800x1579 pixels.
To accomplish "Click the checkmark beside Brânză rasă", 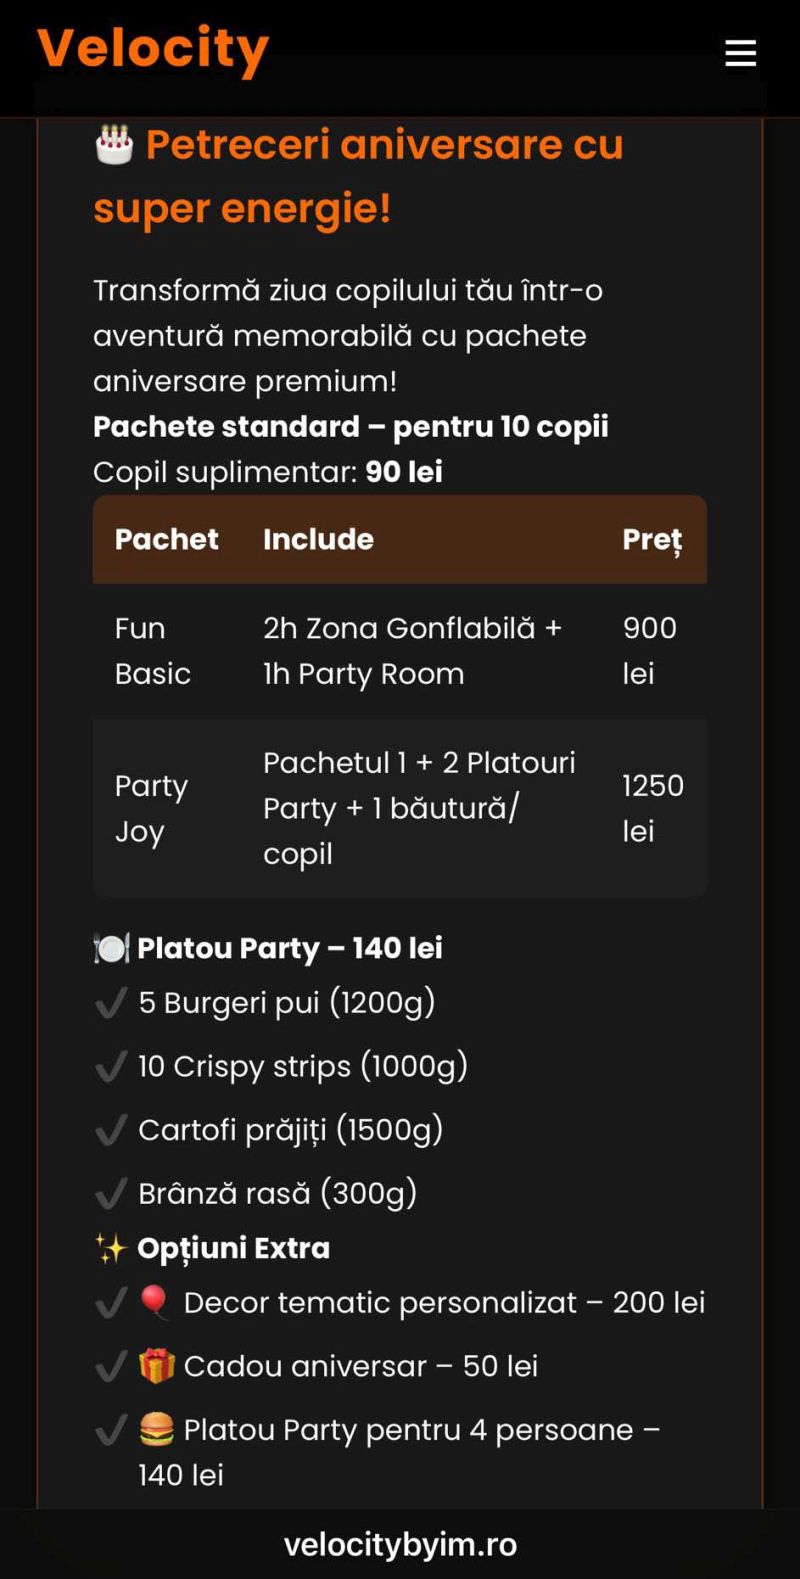I will [111, 1193].
